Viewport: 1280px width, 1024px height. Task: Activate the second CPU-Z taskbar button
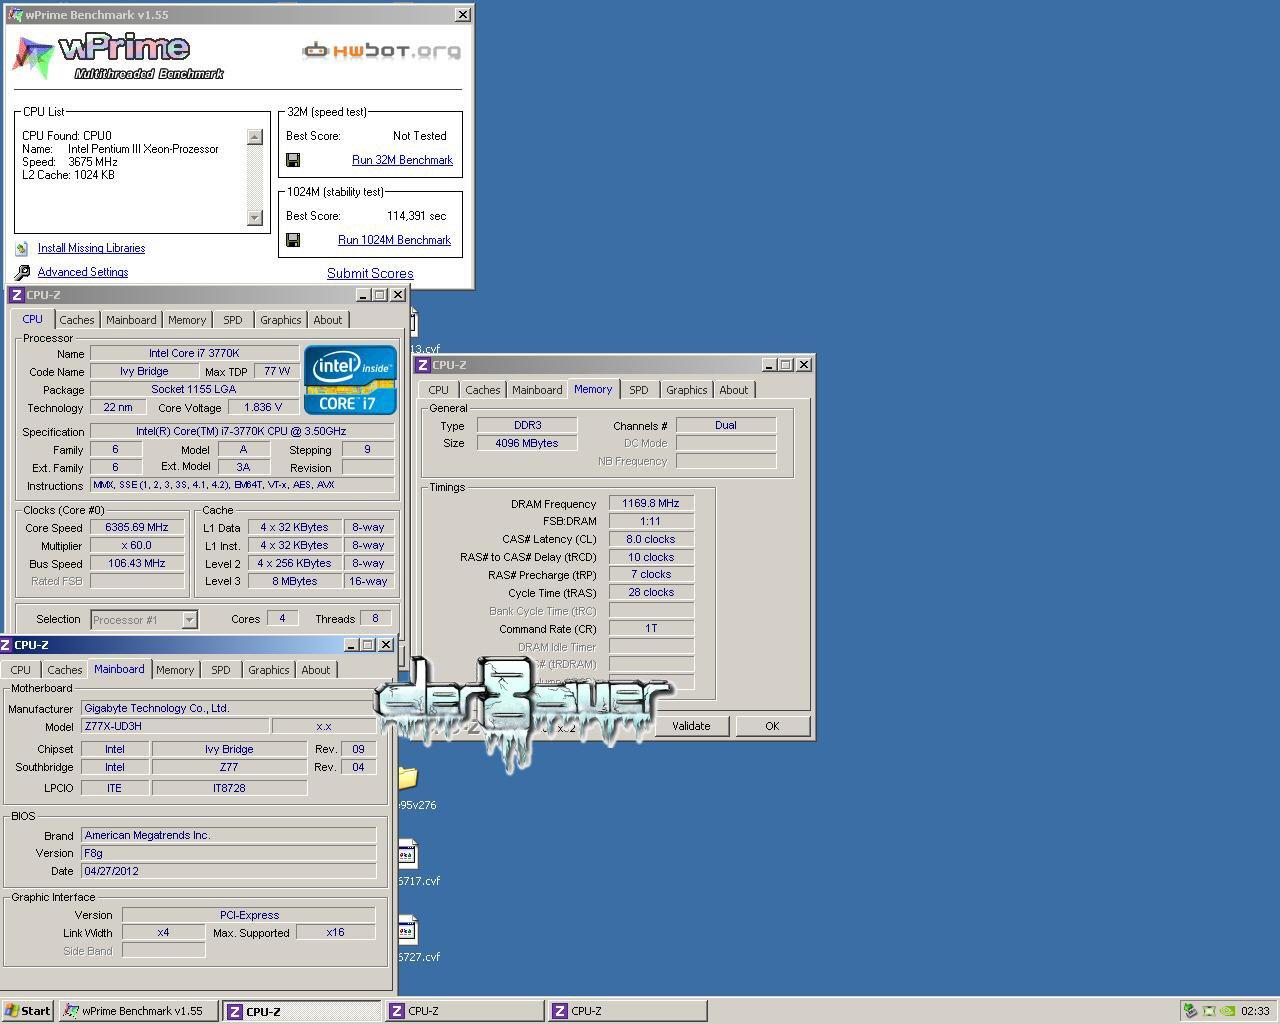464,1011
